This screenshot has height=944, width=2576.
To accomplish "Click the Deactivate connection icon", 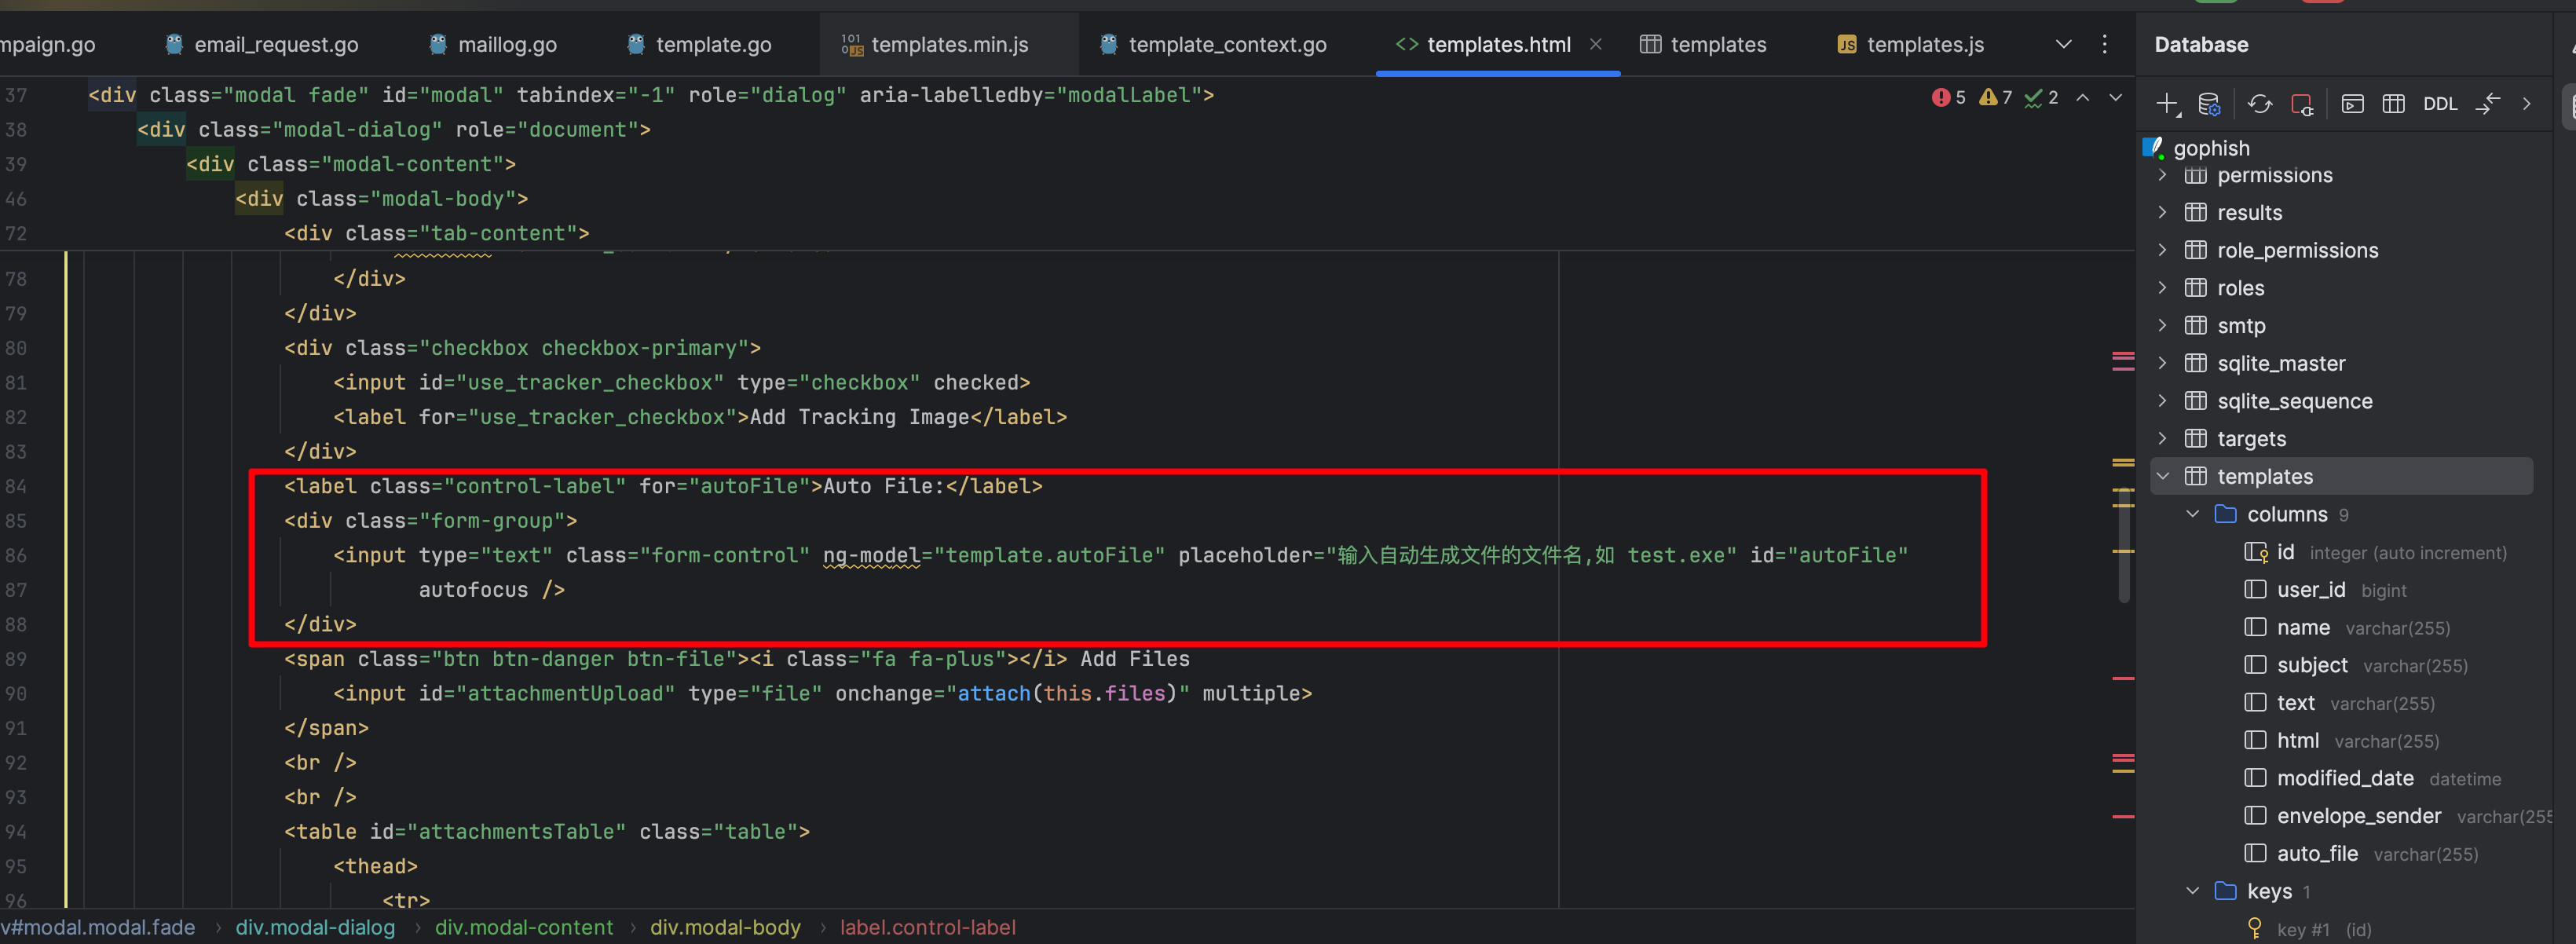I will click(x=2302, y=104).
